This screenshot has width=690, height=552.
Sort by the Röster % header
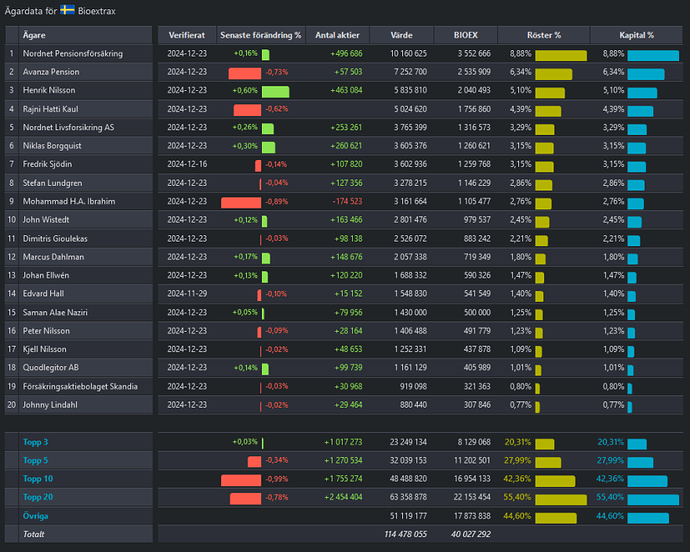544,35
